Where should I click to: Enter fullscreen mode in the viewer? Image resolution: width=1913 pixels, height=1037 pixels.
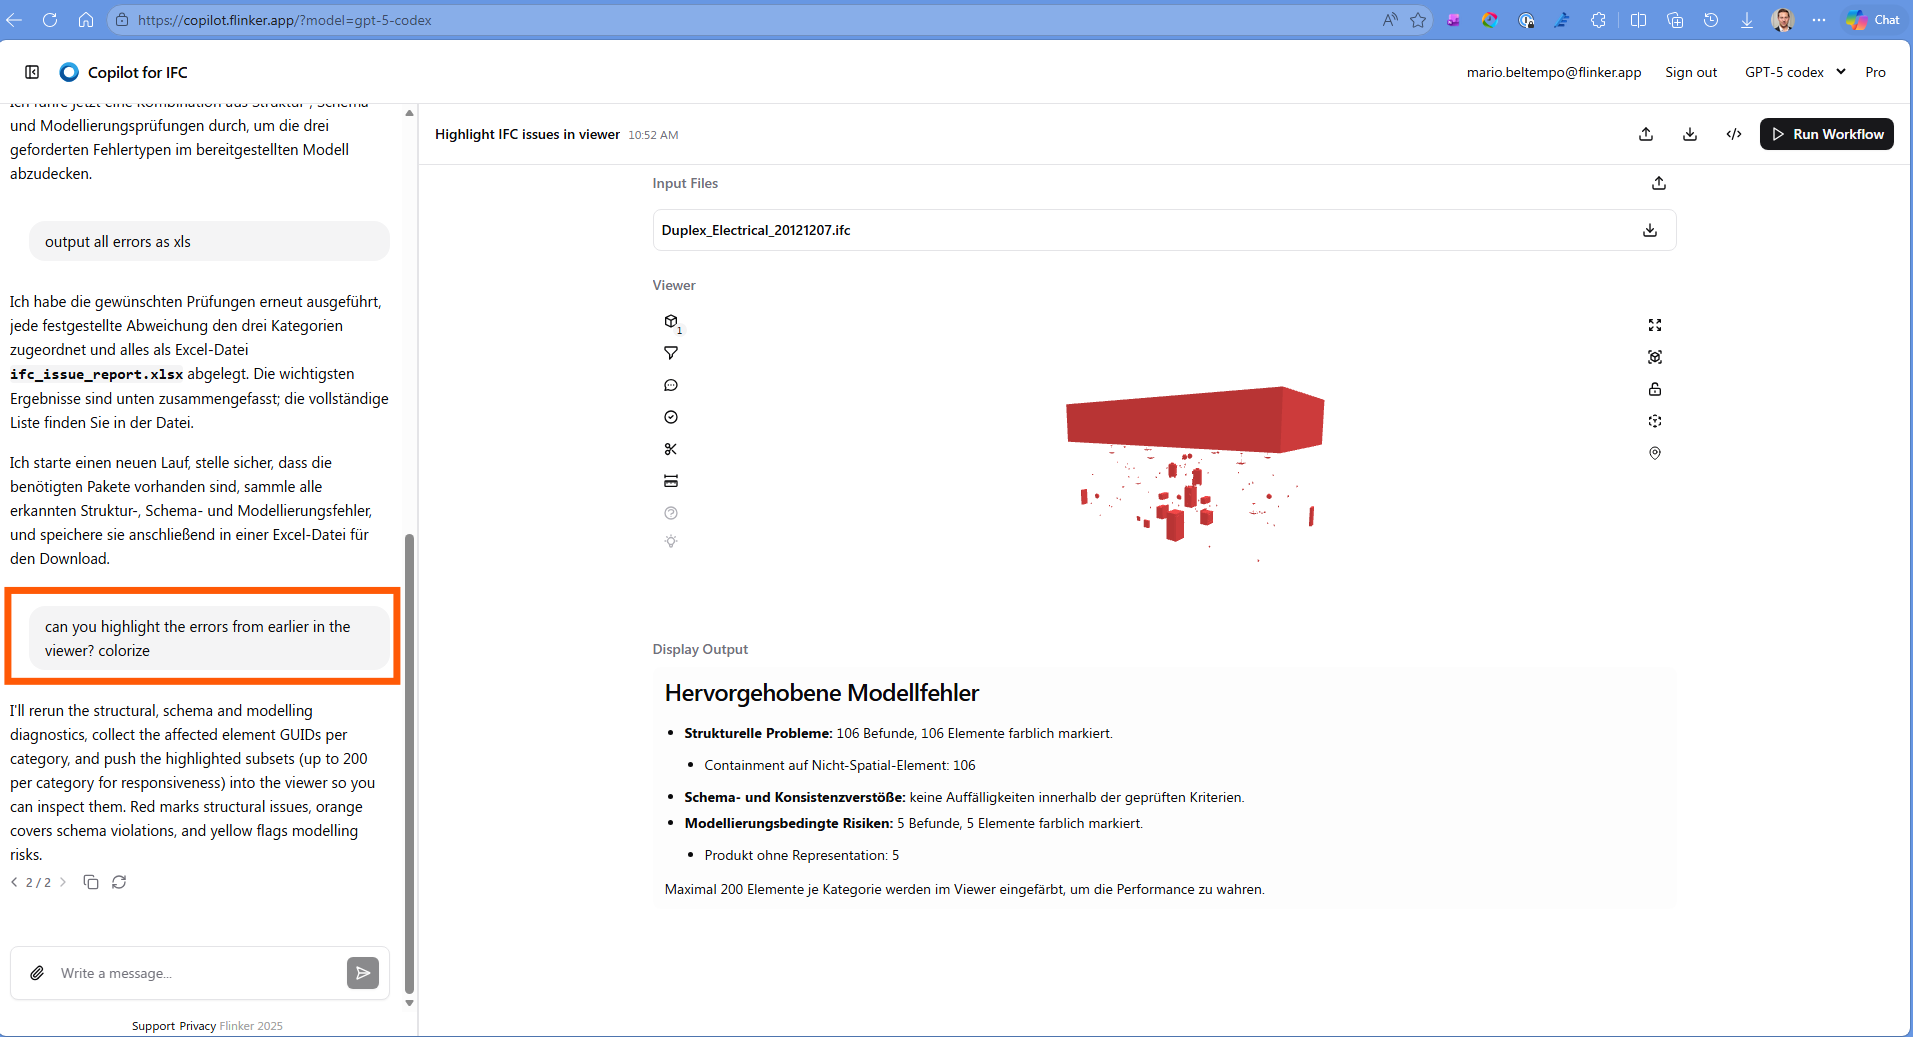1655,325
